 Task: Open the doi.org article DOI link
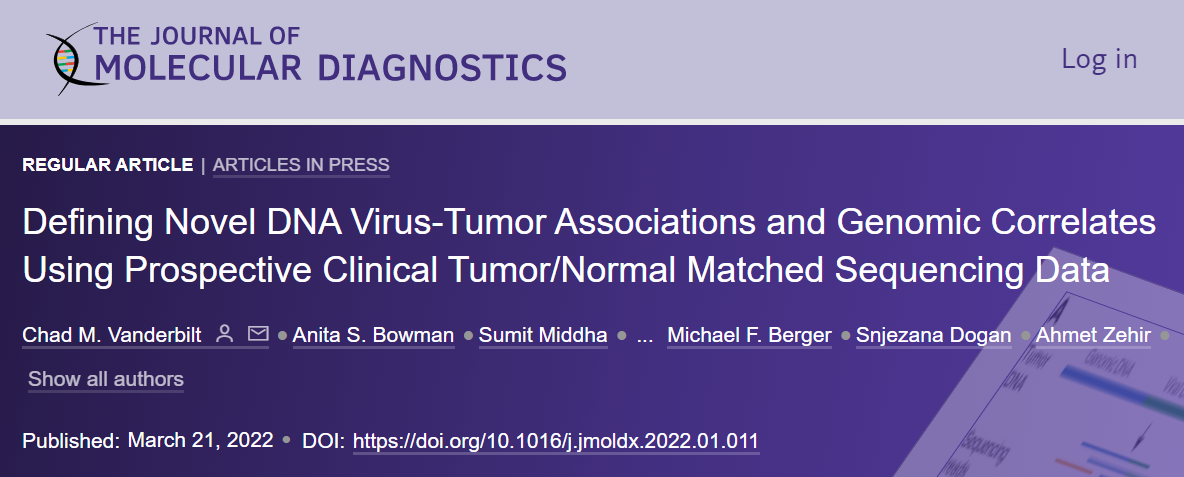point(556,441)
